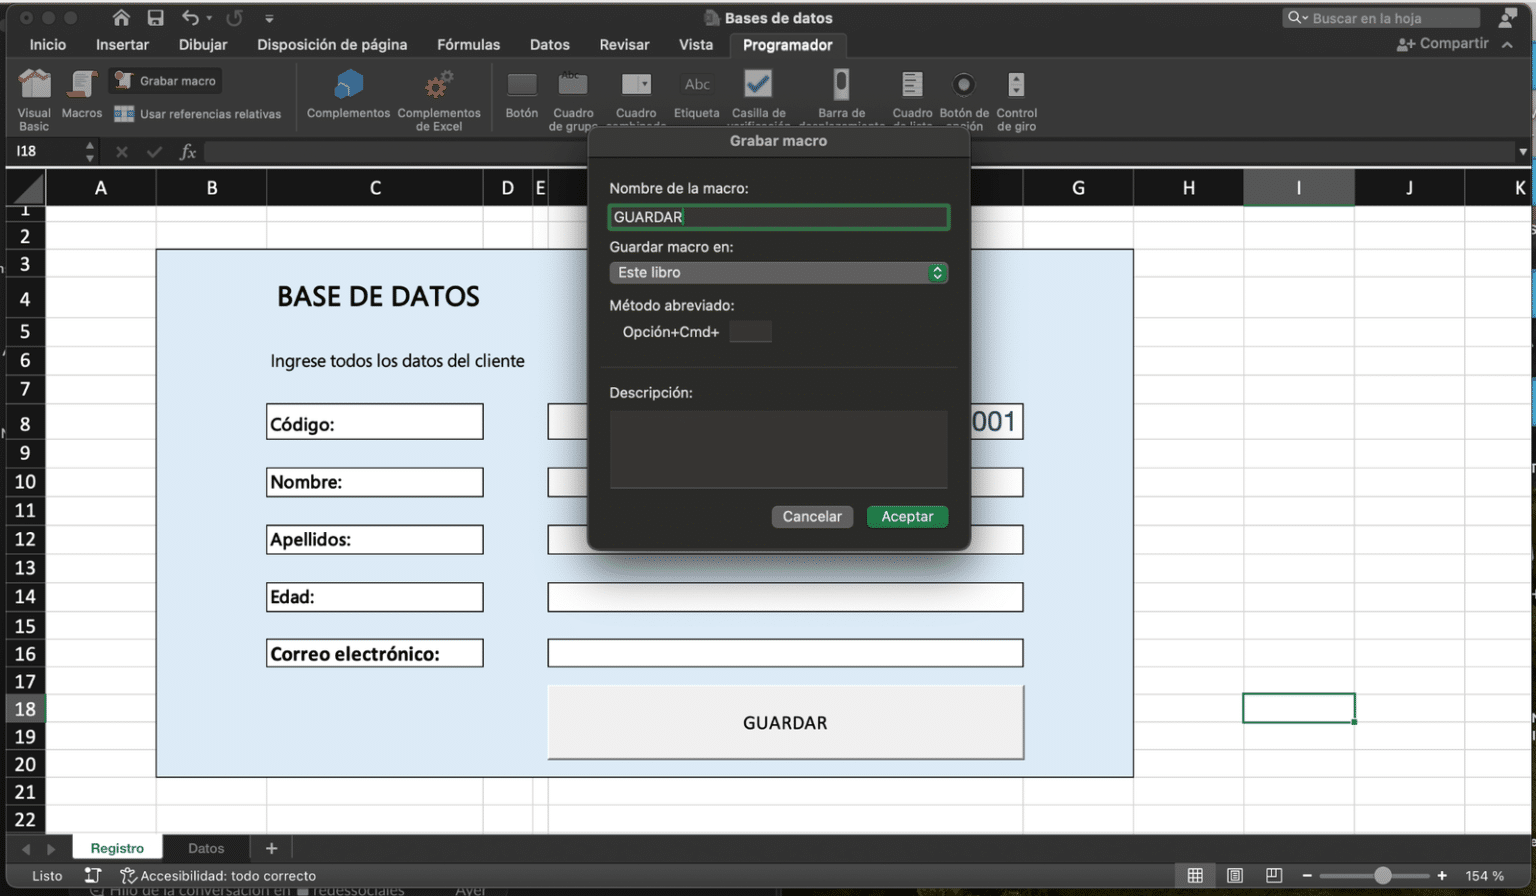Toggle Usar referencias relativas recording mode
Image resolution: width=1536 pixels, height=896 pixels.
(x=200, y=114)
